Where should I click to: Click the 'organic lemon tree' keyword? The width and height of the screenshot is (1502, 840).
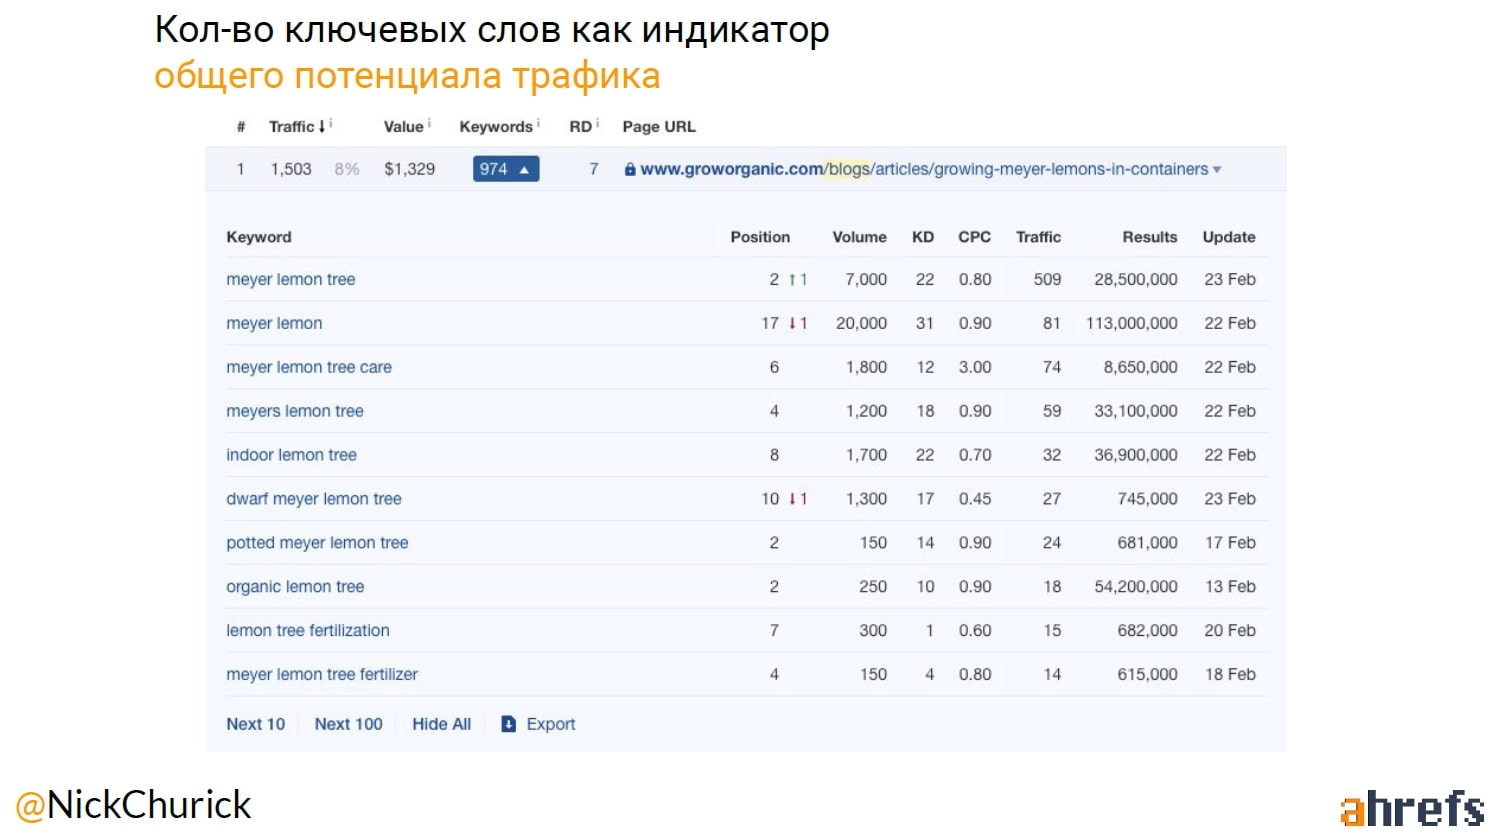click(295, 587)
